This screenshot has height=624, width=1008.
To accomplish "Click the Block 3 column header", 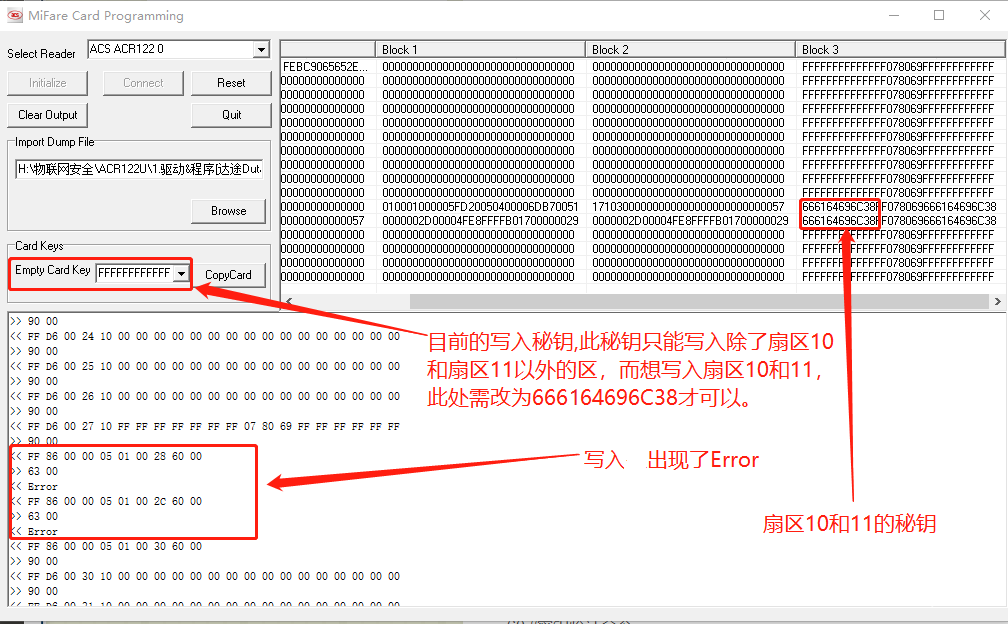I will (900, 49).
